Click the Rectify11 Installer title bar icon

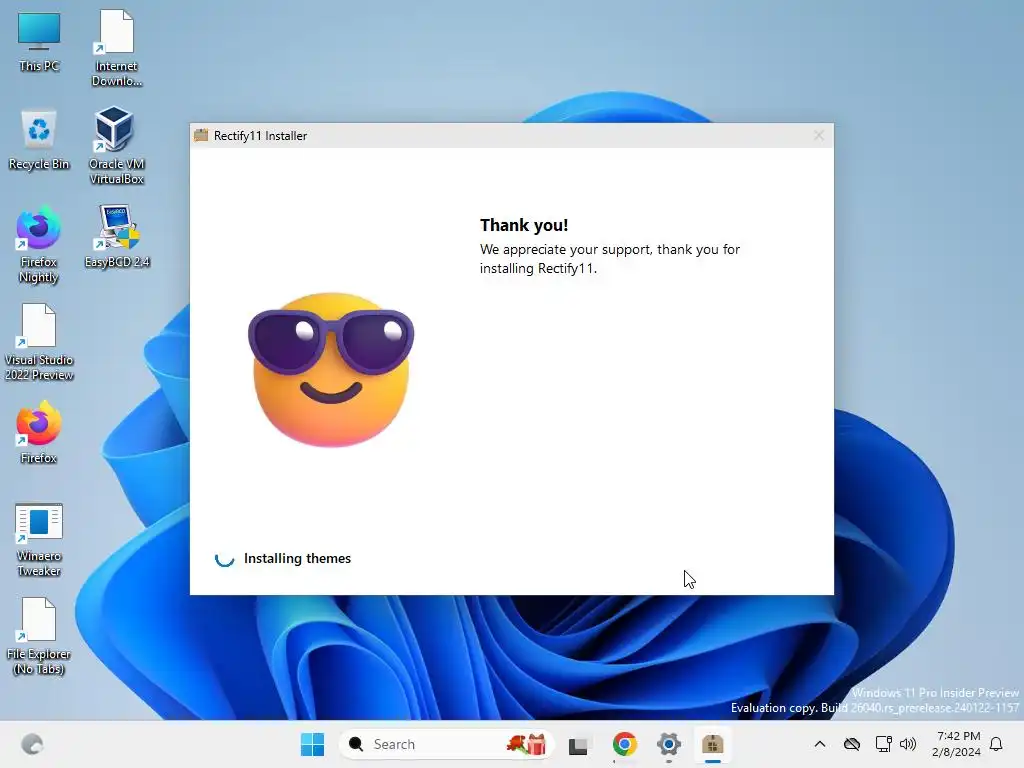tap(201, 135)
